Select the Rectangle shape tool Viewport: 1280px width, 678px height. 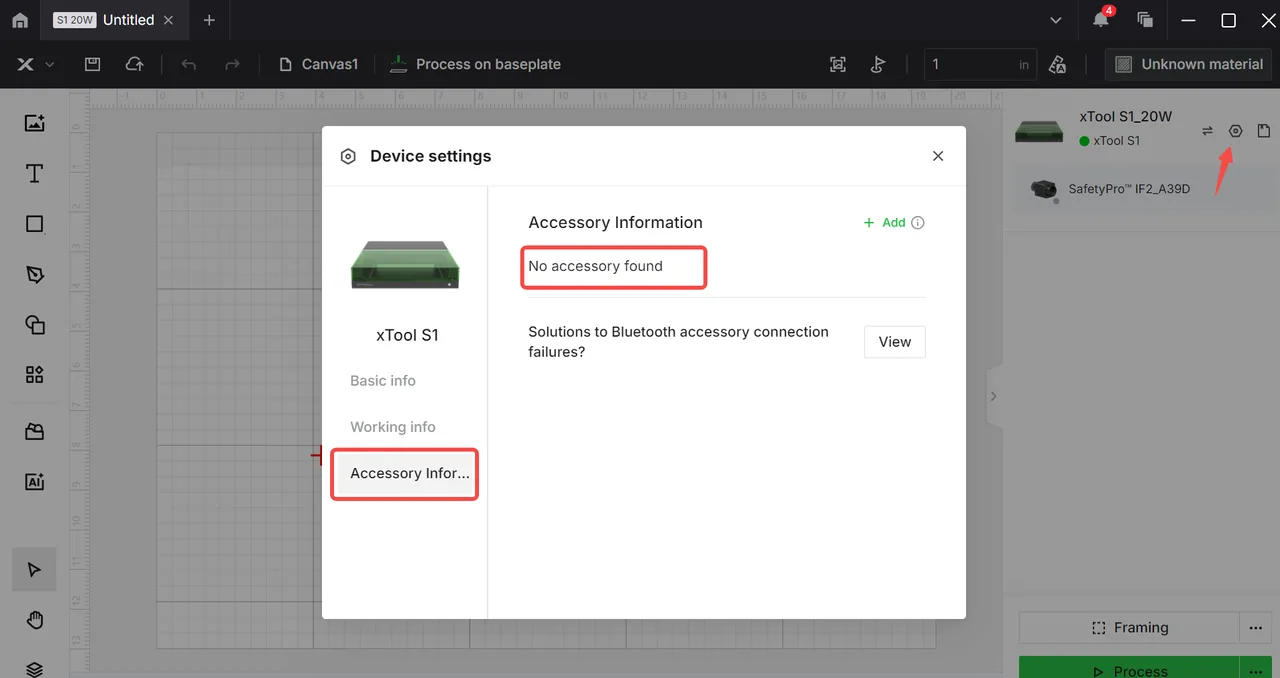coord(35,224)
